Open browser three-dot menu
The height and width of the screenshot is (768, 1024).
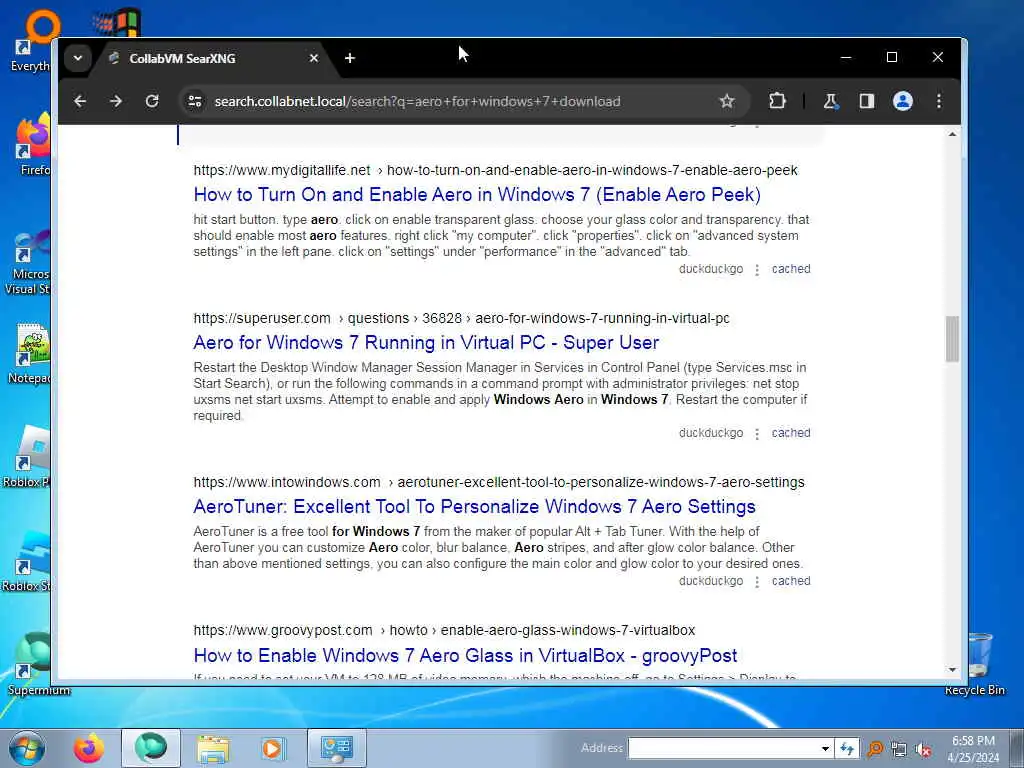(938, 101)
